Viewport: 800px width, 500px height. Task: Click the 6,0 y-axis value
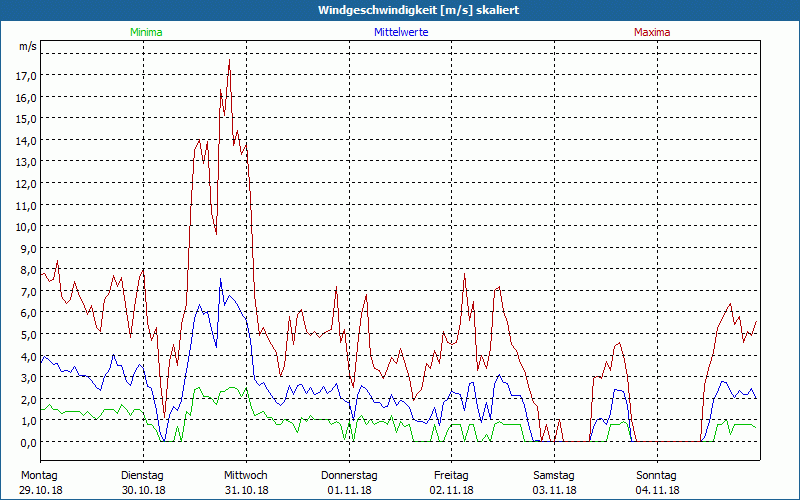pyautogui.click(x=29, y=313)
